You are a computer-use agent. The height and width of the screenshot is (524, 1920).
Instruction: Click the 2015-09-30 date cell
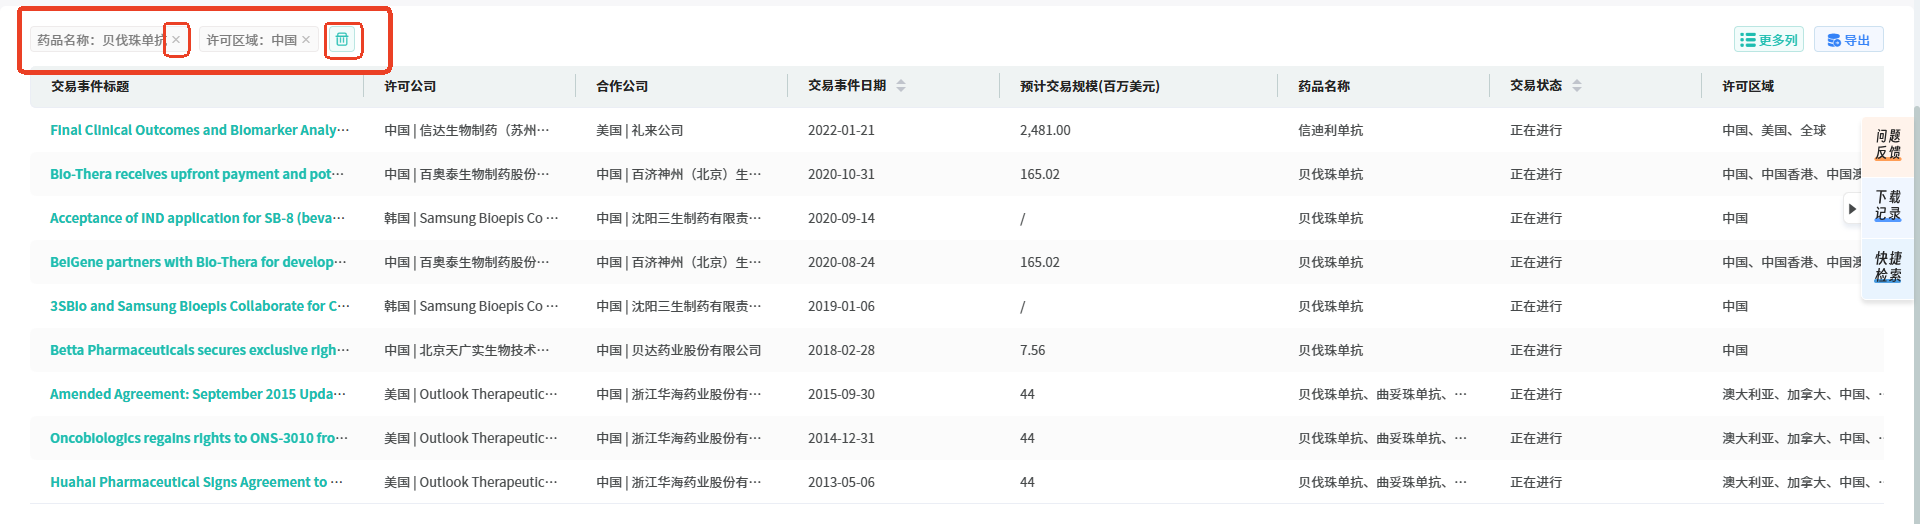coord(841,394)
